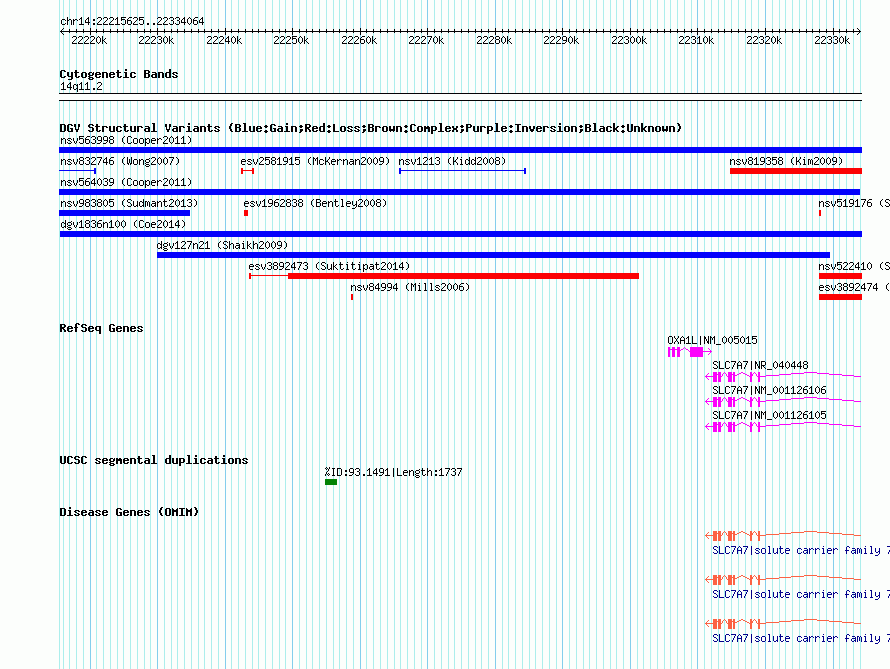Click the DGV Structural Variants track heading
Screen dimensions: 890x669
371,128
